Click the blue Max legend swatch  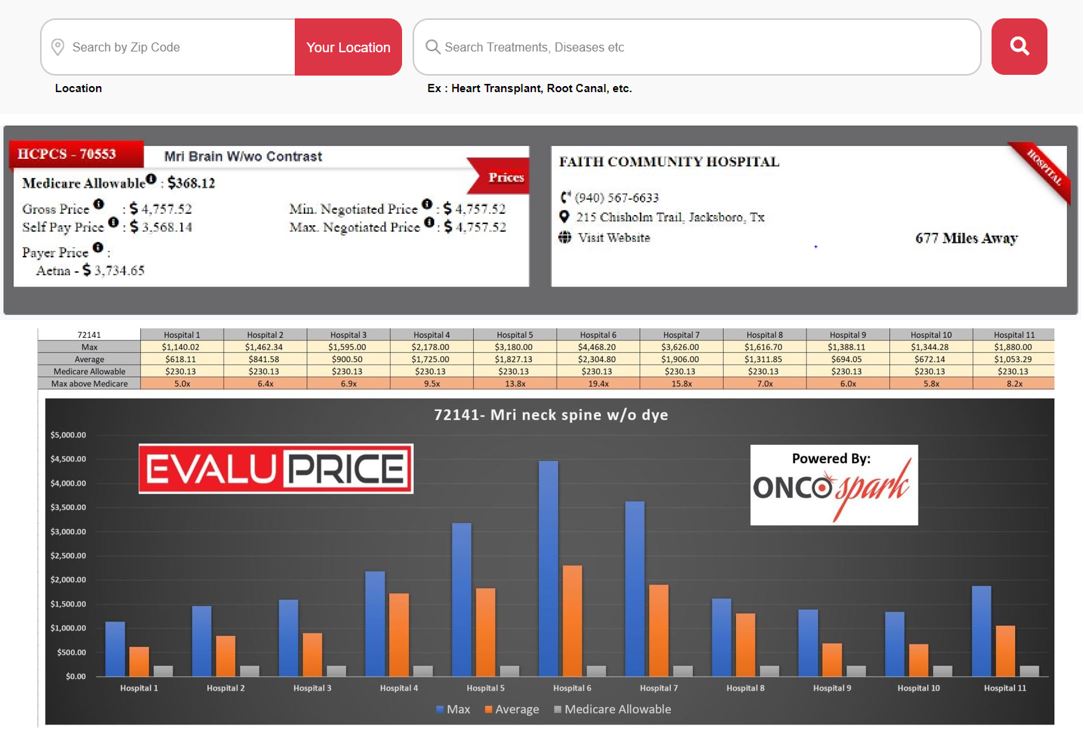click(440, 710)
